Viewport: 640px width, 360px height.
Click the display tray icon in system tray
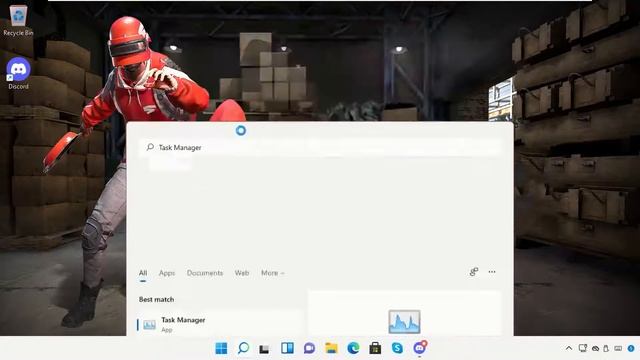[582, 348]
